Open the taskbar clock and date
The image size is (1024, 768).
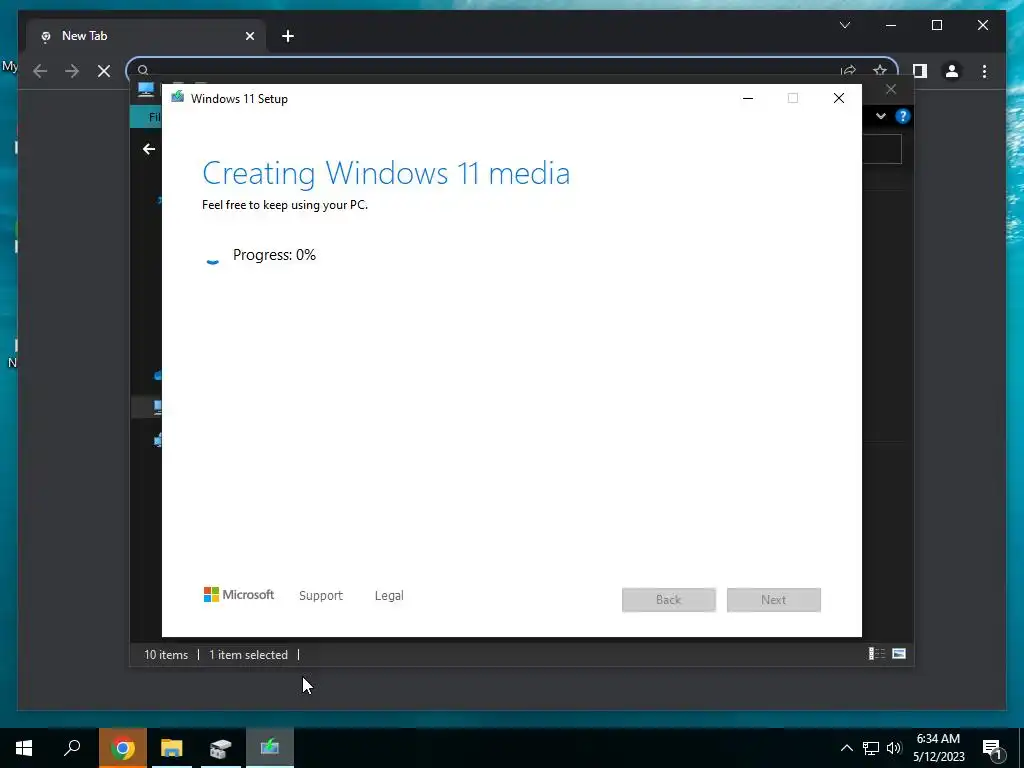(938, 748)
